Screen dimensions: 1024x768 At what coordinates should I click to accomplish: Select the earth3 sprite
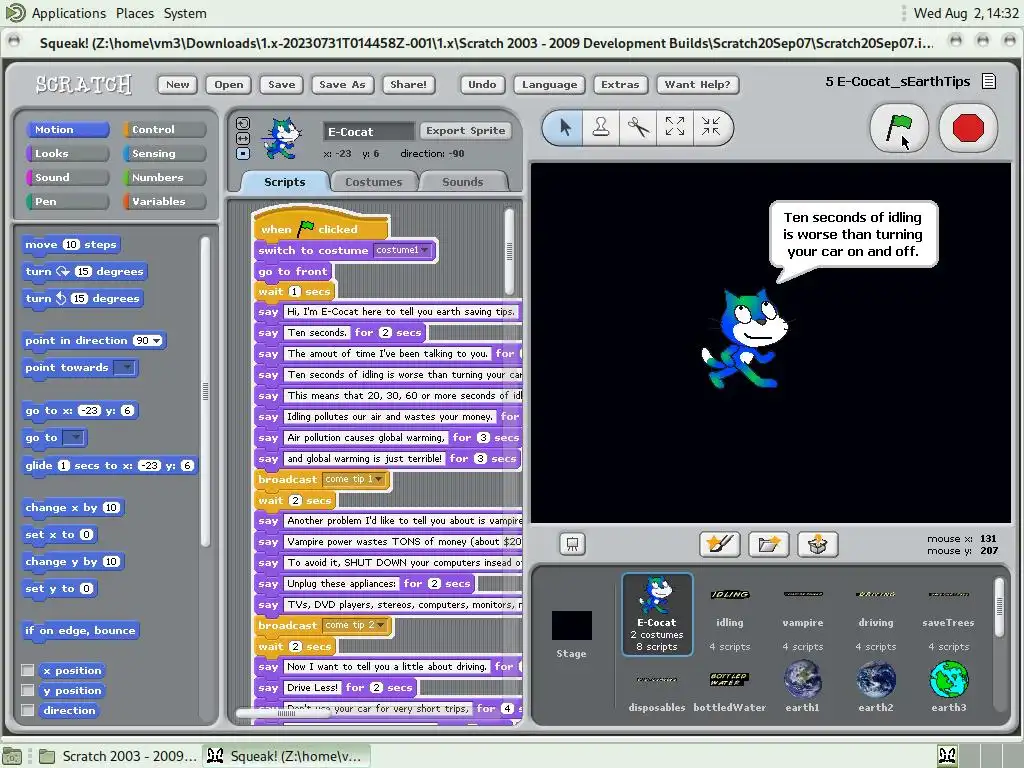coord(948,688)
